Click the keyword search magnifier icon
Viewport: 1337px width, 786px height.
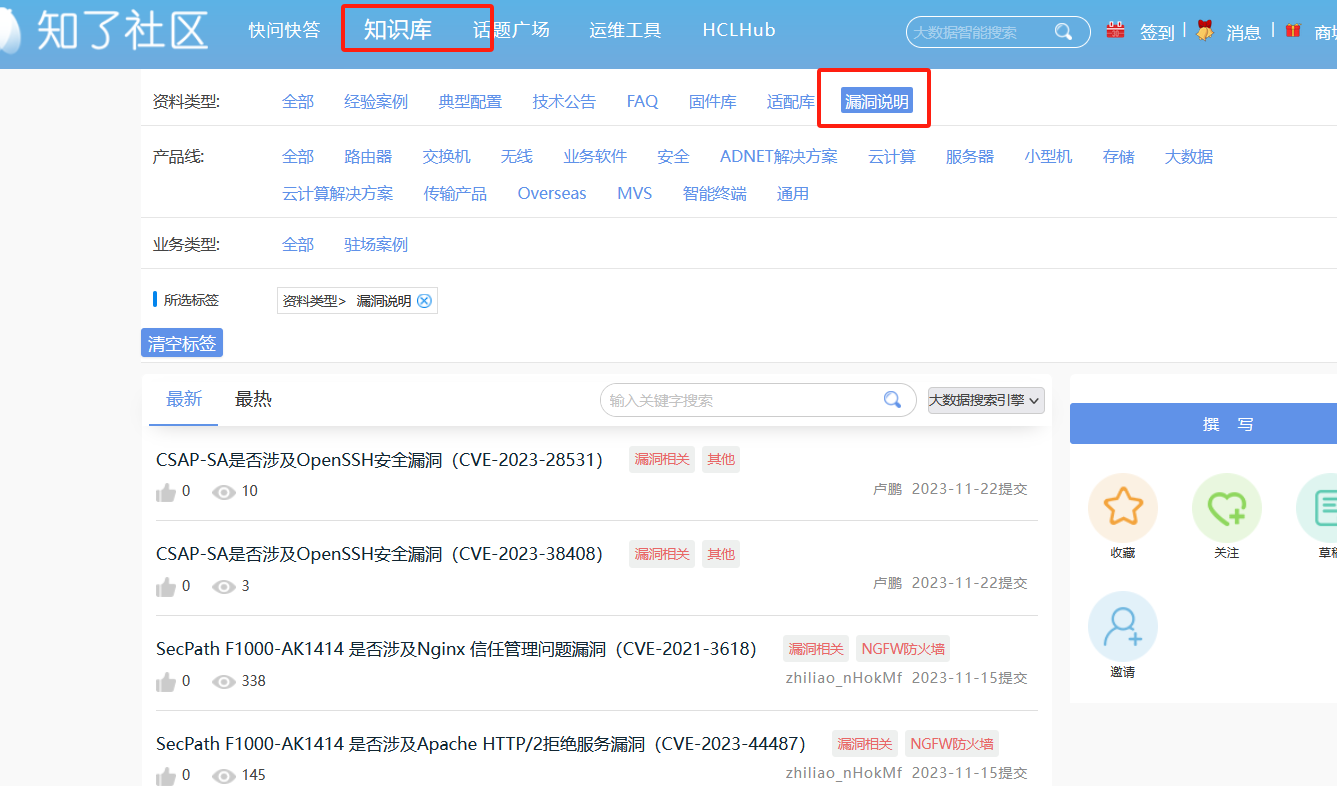coord(893,400)
